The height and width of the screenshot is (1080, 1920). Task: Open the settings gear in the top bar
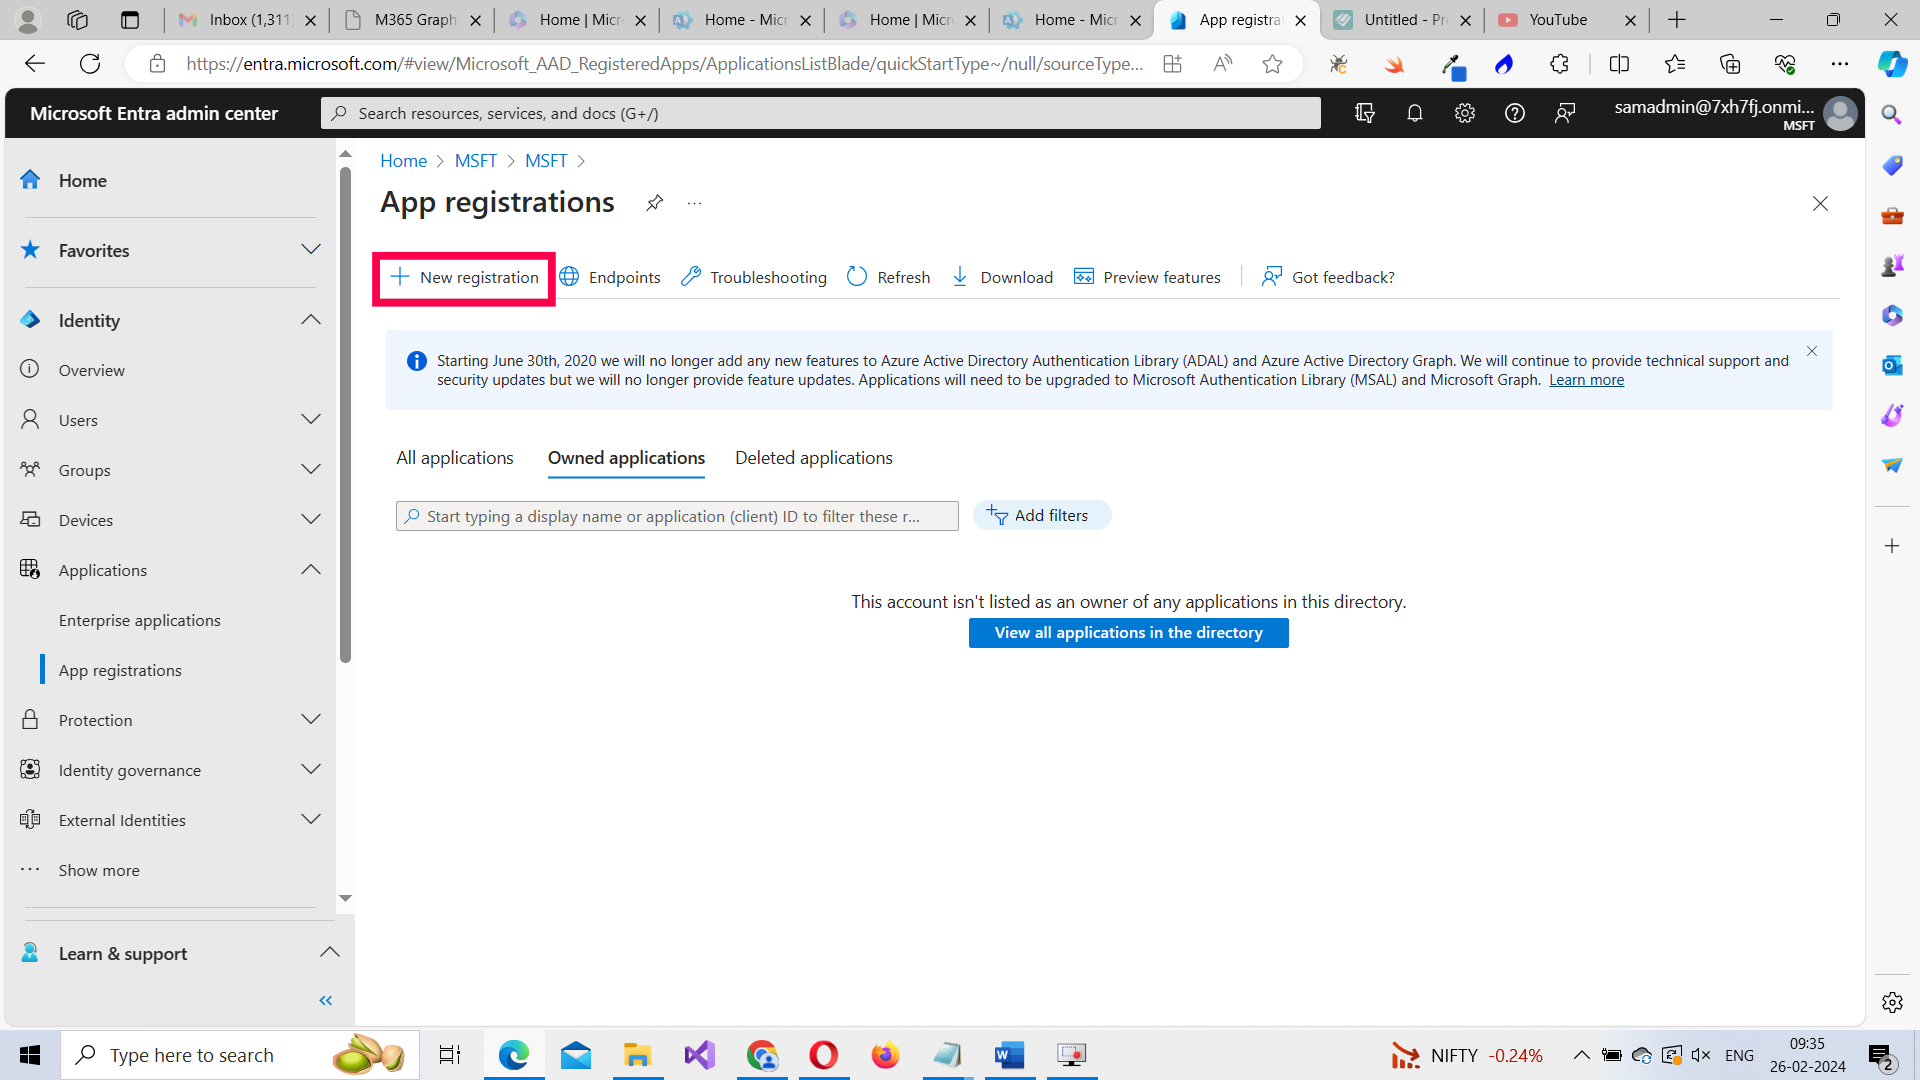click(x=1464, y=113)
